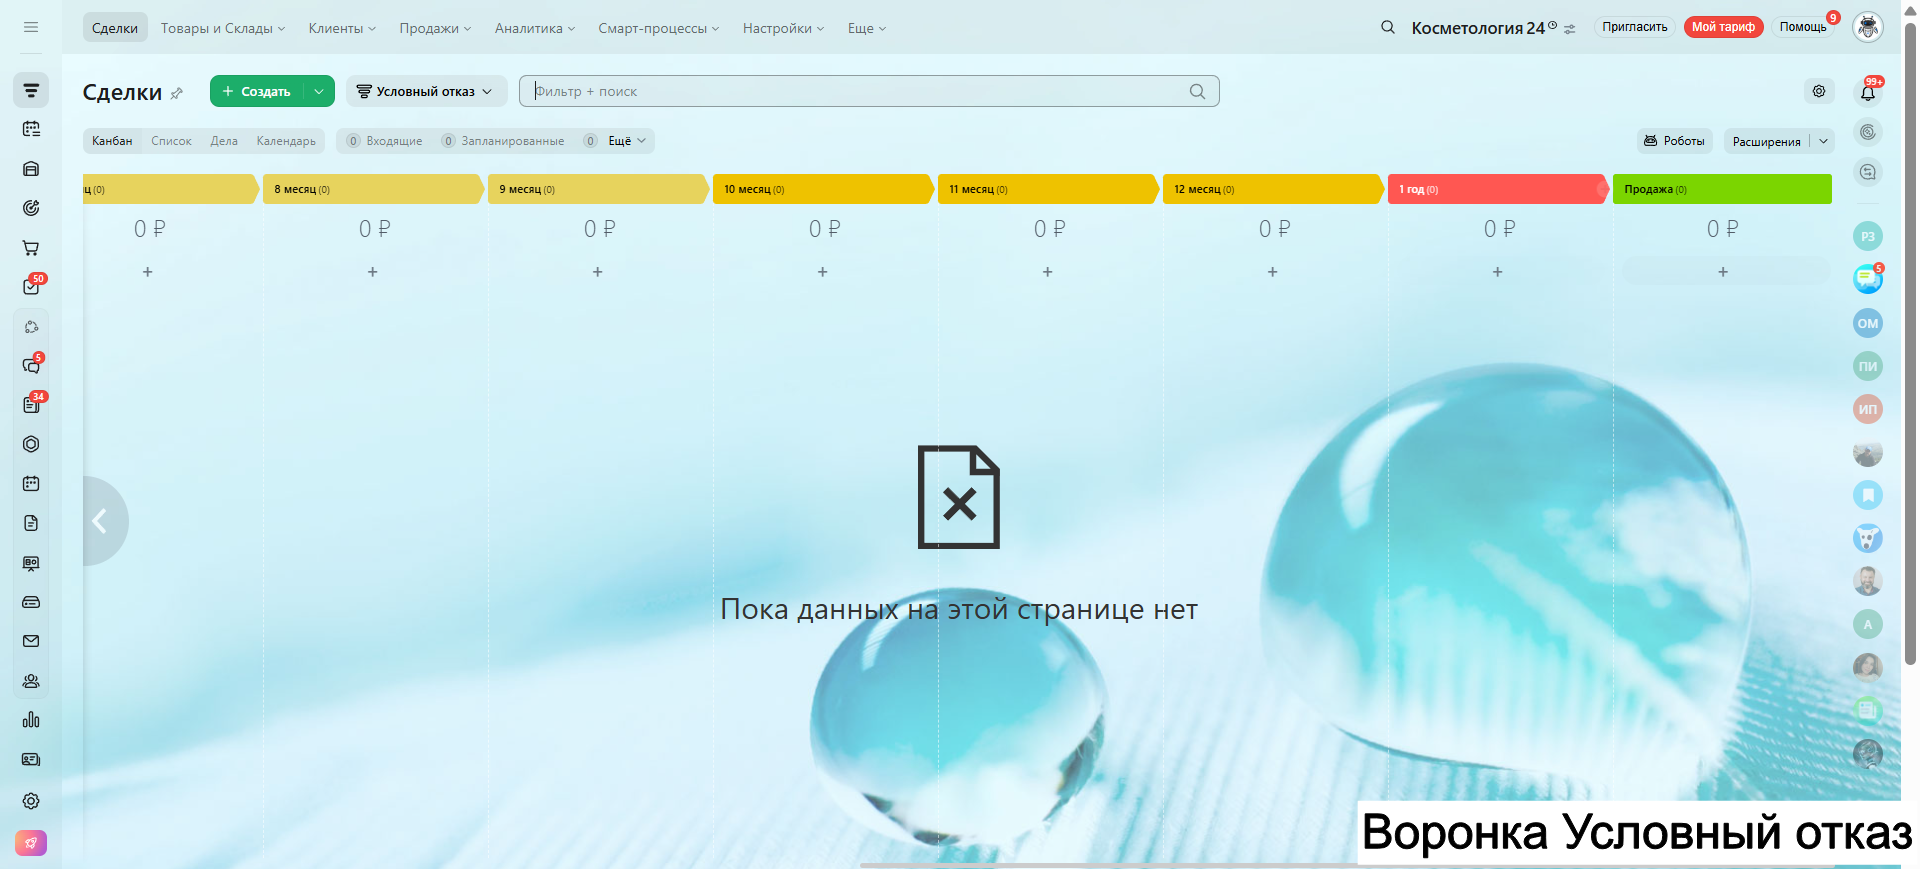Open the Помощь button
This screenshot has width=1920, height=869.
coord(1803,27)
